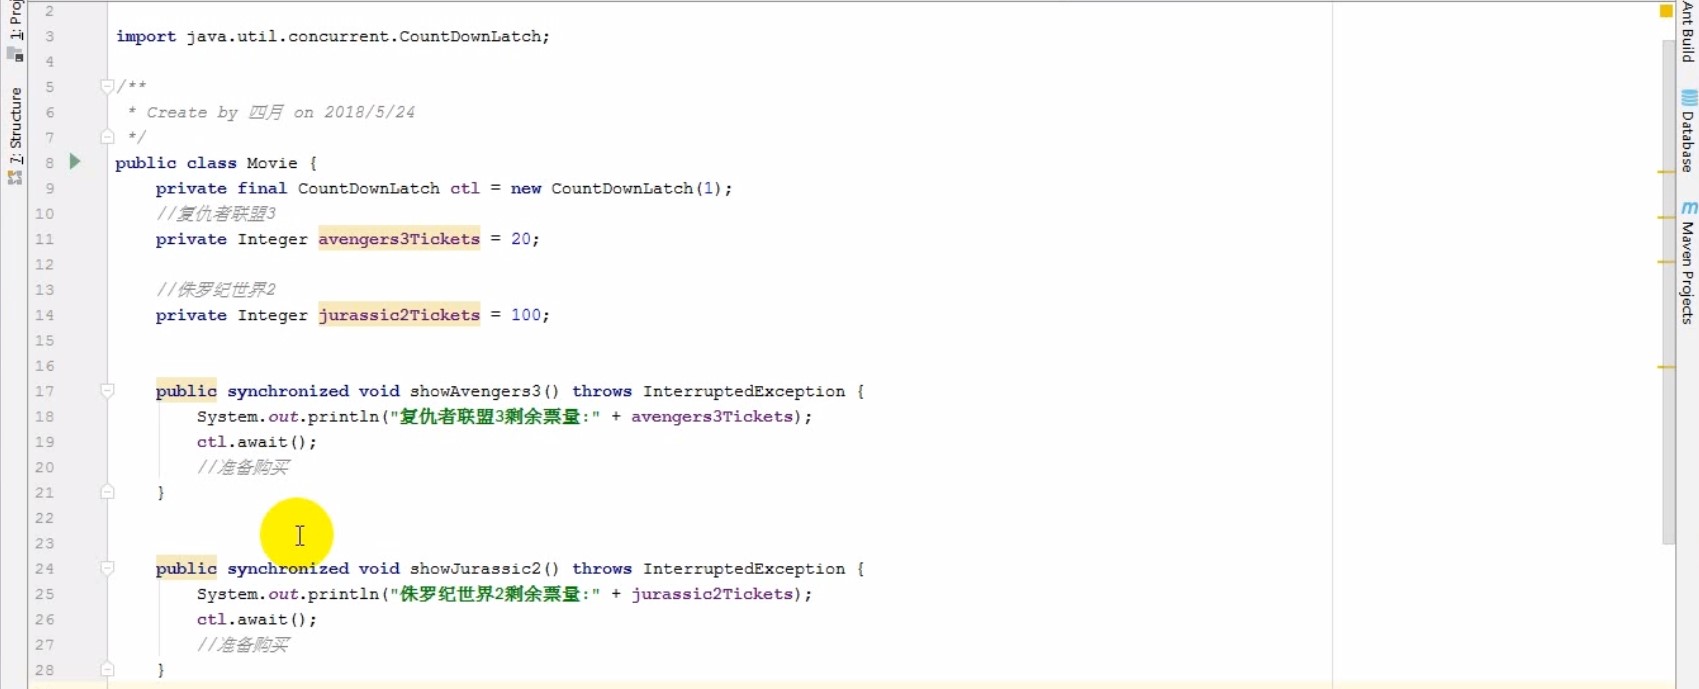Open the Ant Build side tab

(x=1688, y=31)
